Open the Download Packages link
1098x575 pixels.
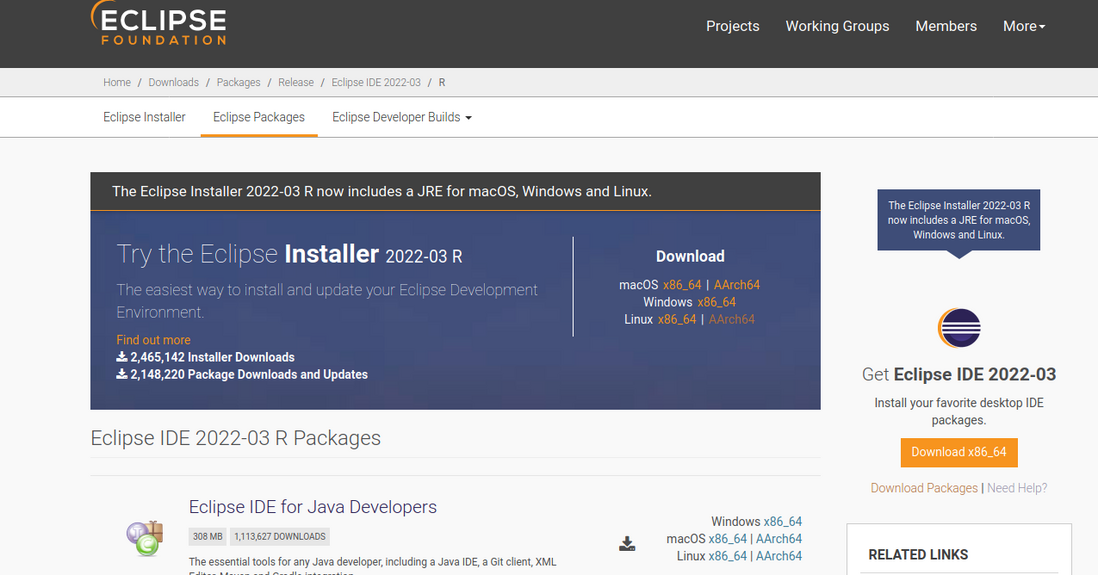coord(924,488)
